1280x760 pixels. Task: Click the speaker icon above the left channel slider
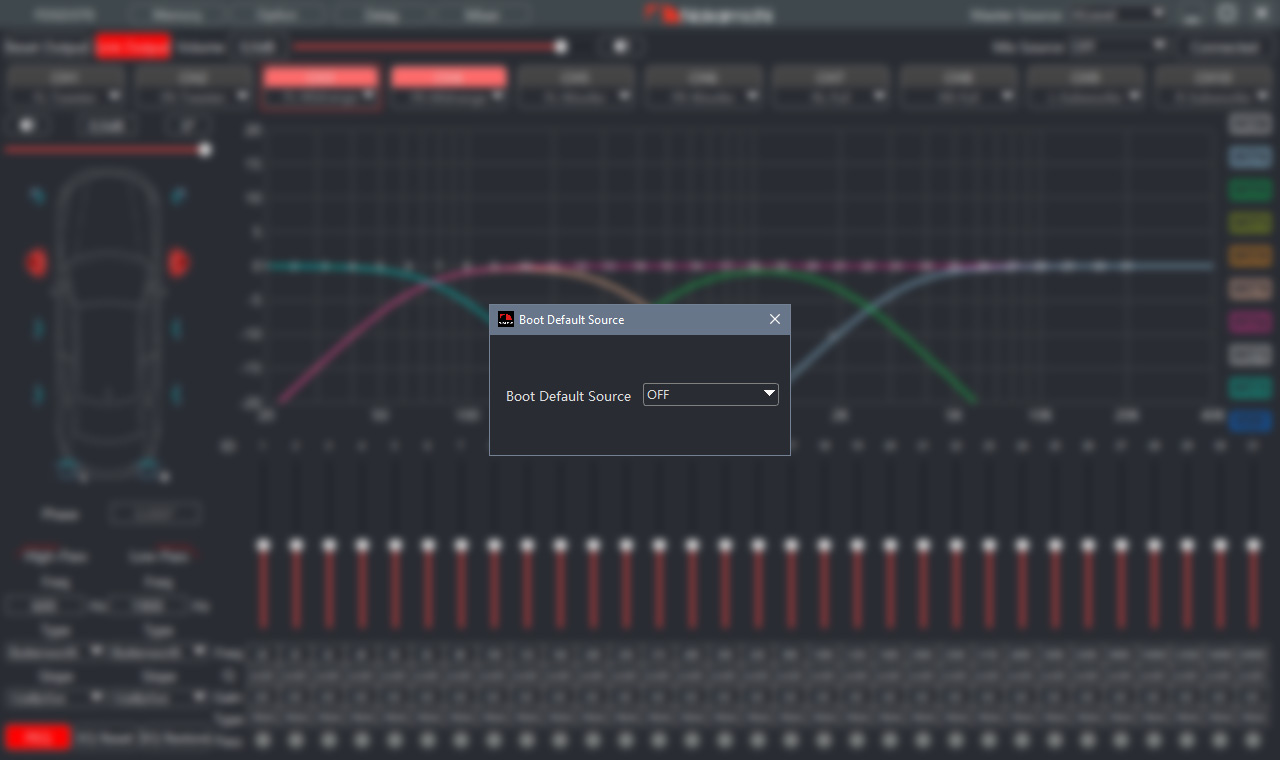point(27,126)
